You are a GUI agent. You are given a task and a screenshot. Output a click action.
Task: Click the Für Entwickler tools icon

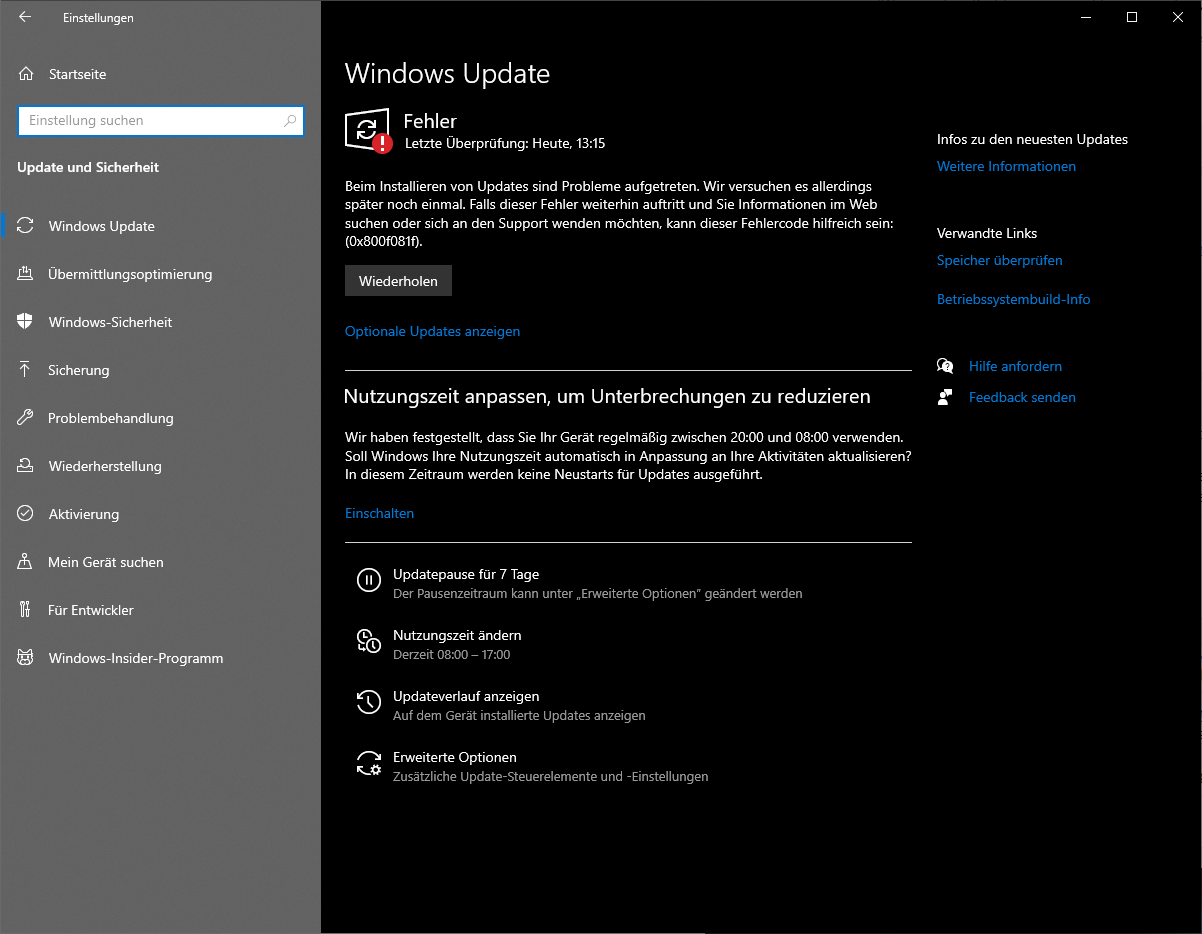(x=26, y=610)
